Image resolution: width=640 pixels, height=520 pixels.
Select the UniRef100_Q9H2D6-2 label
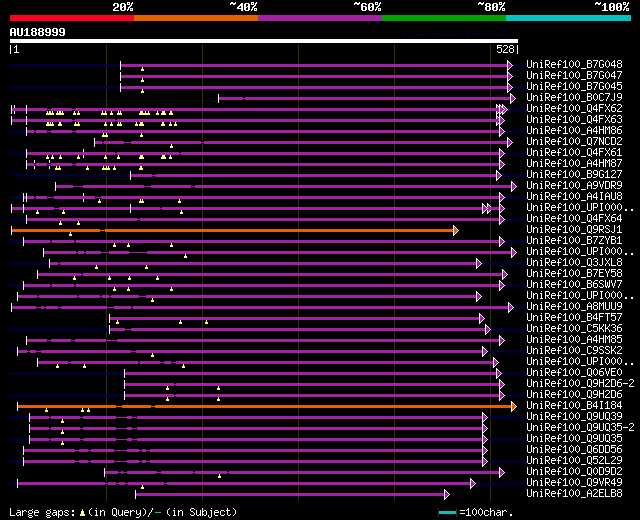tap(580, 384)
